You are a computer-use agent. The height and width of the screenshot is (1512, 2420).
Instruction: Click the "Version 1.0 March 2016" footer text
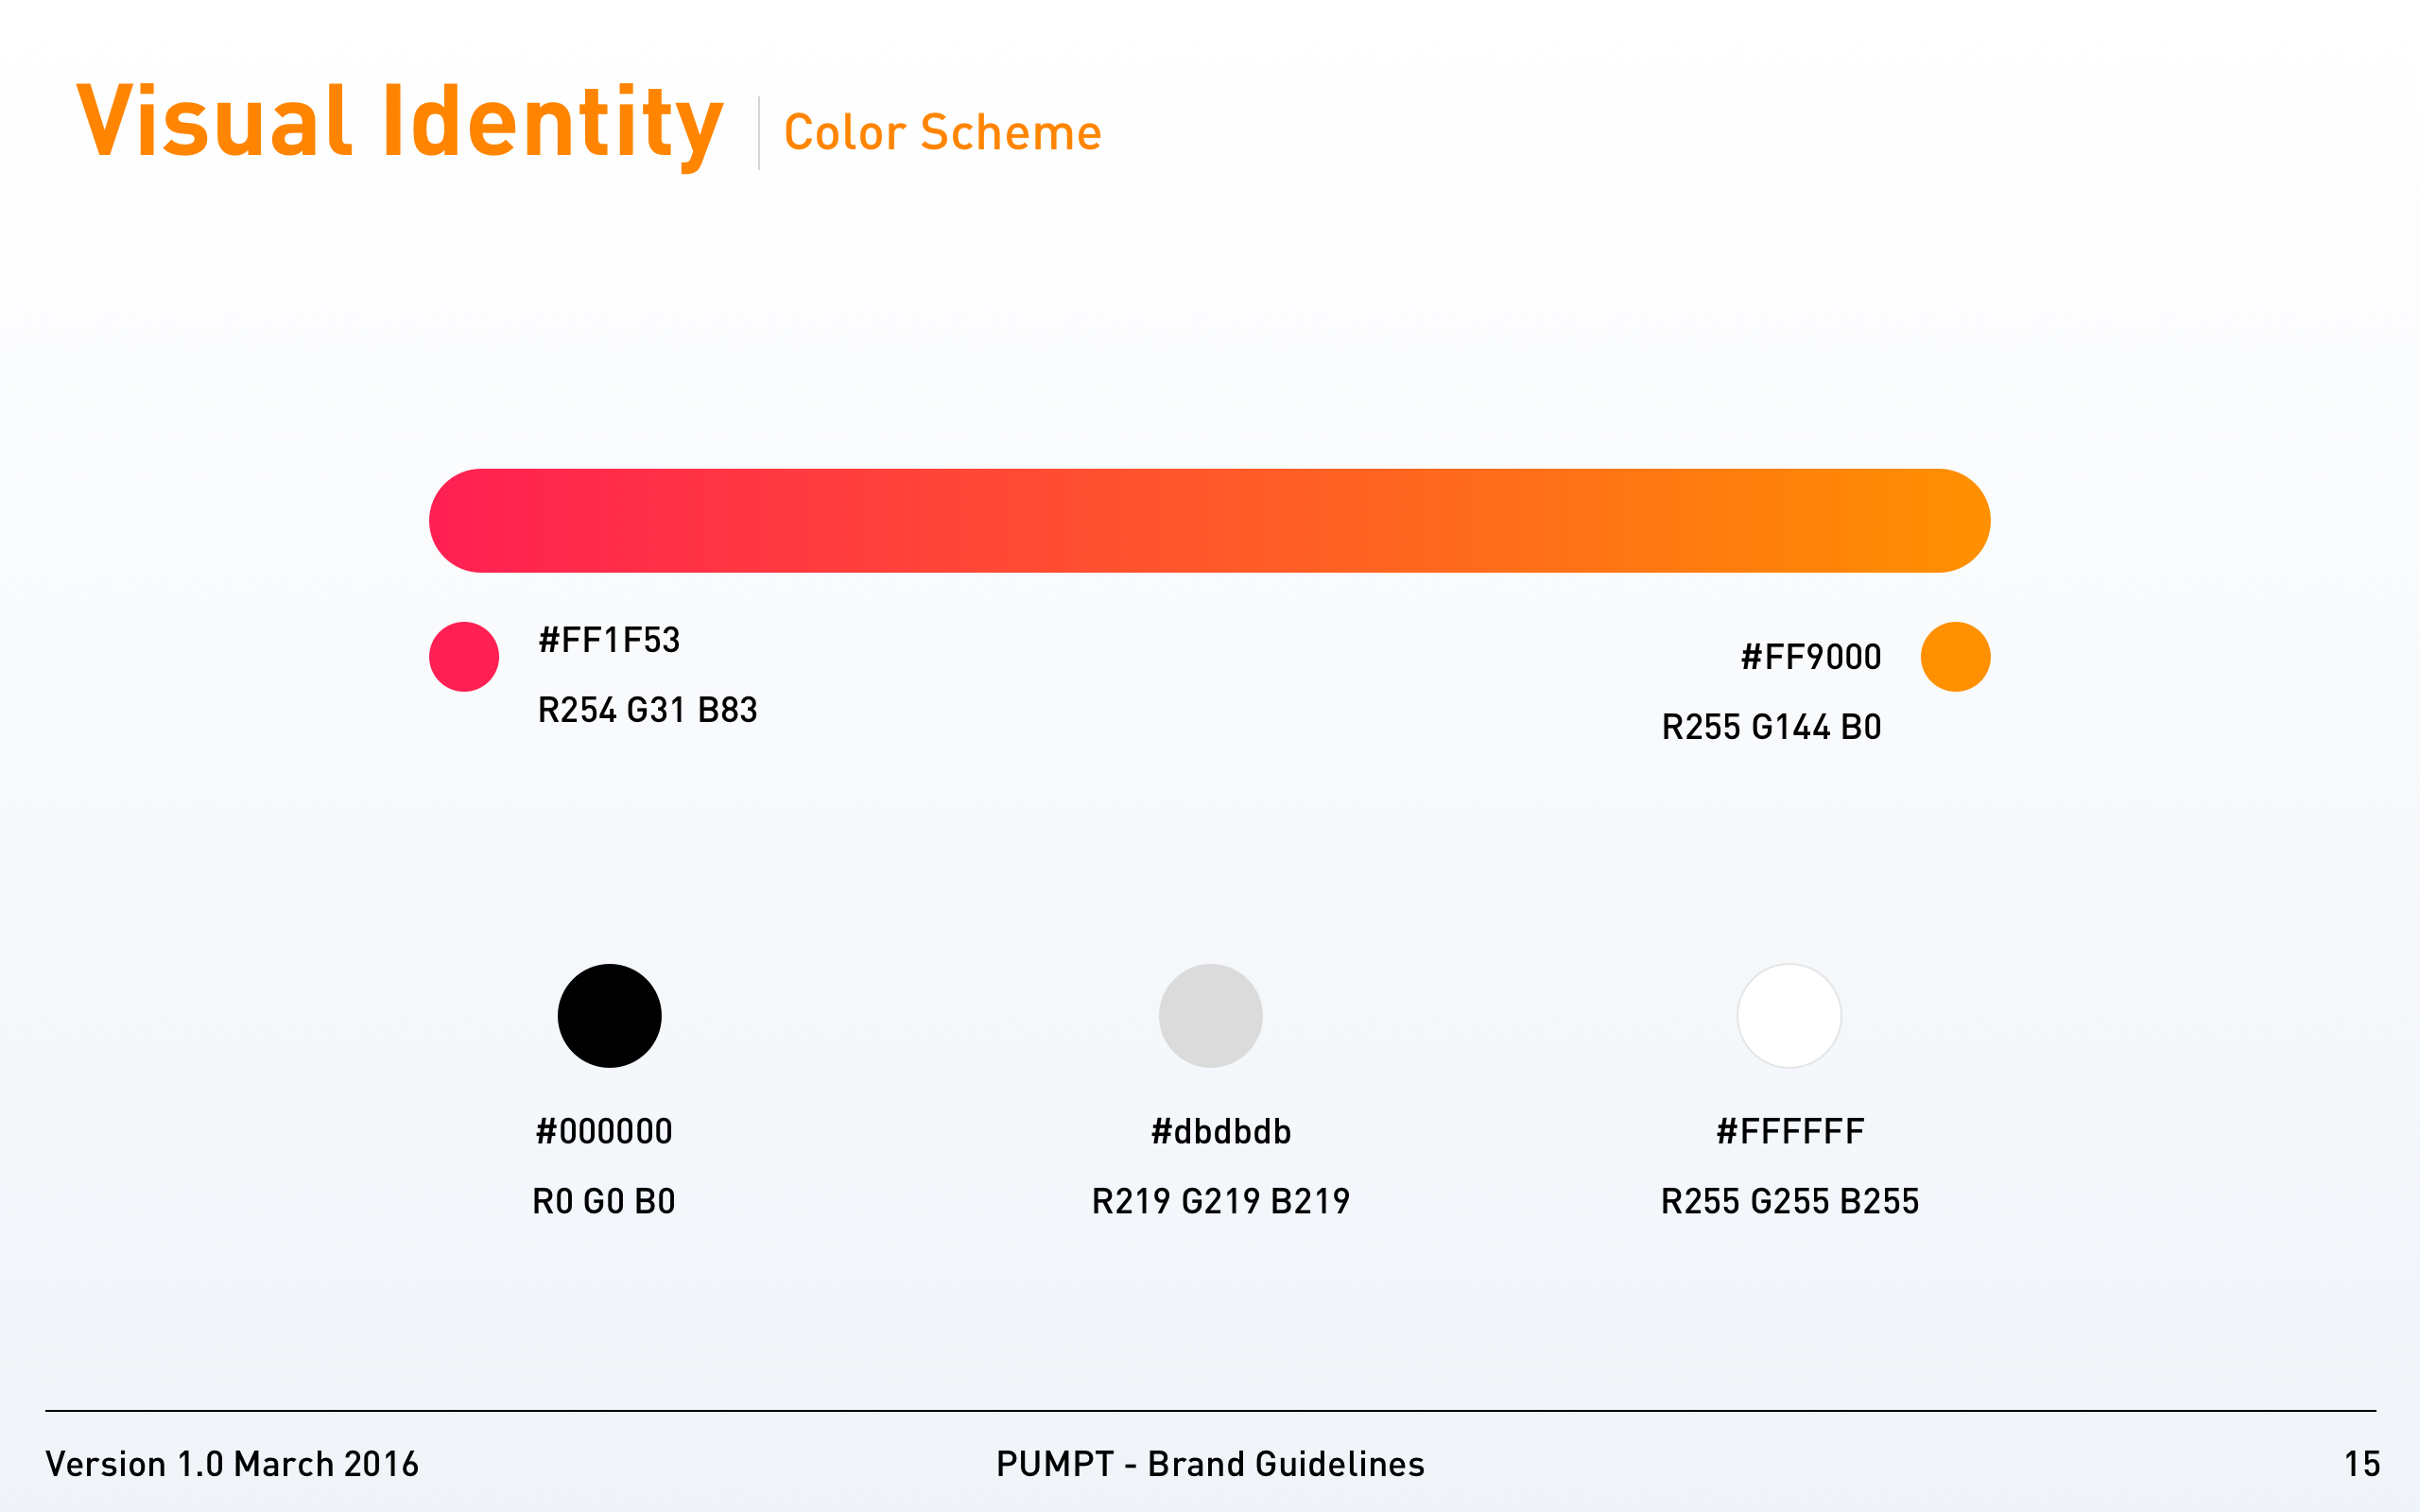[x=232, y=1464]
